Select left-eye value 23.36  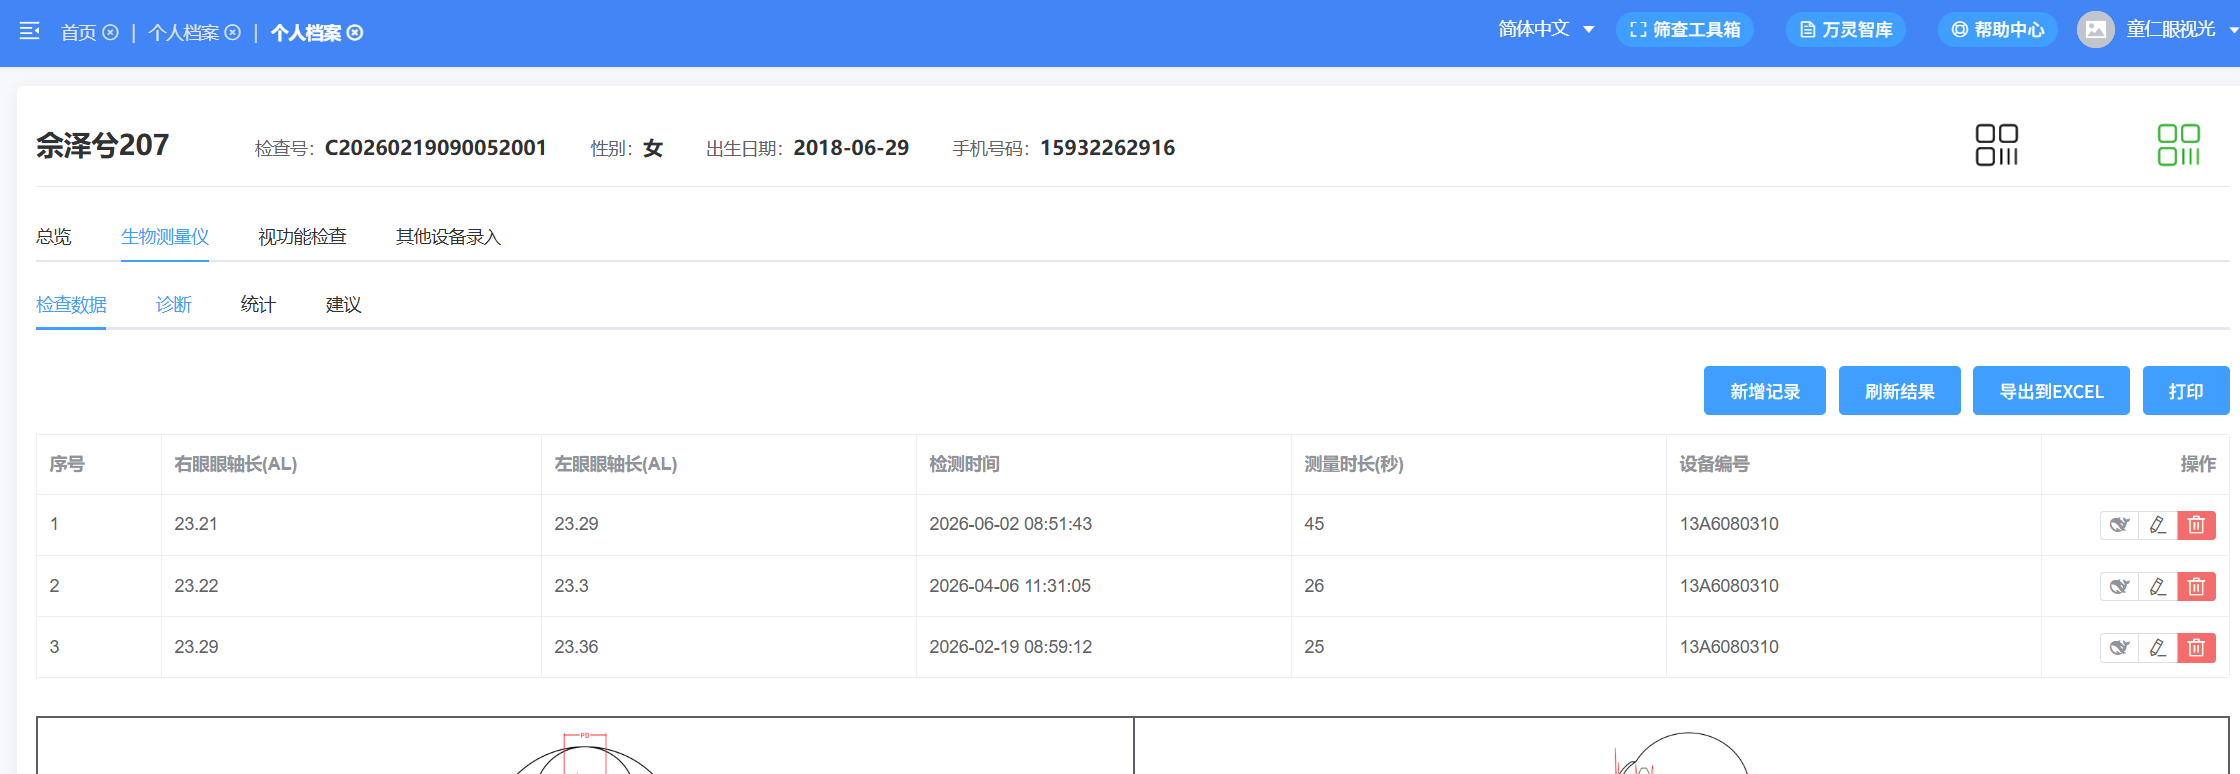coord(577,647)
